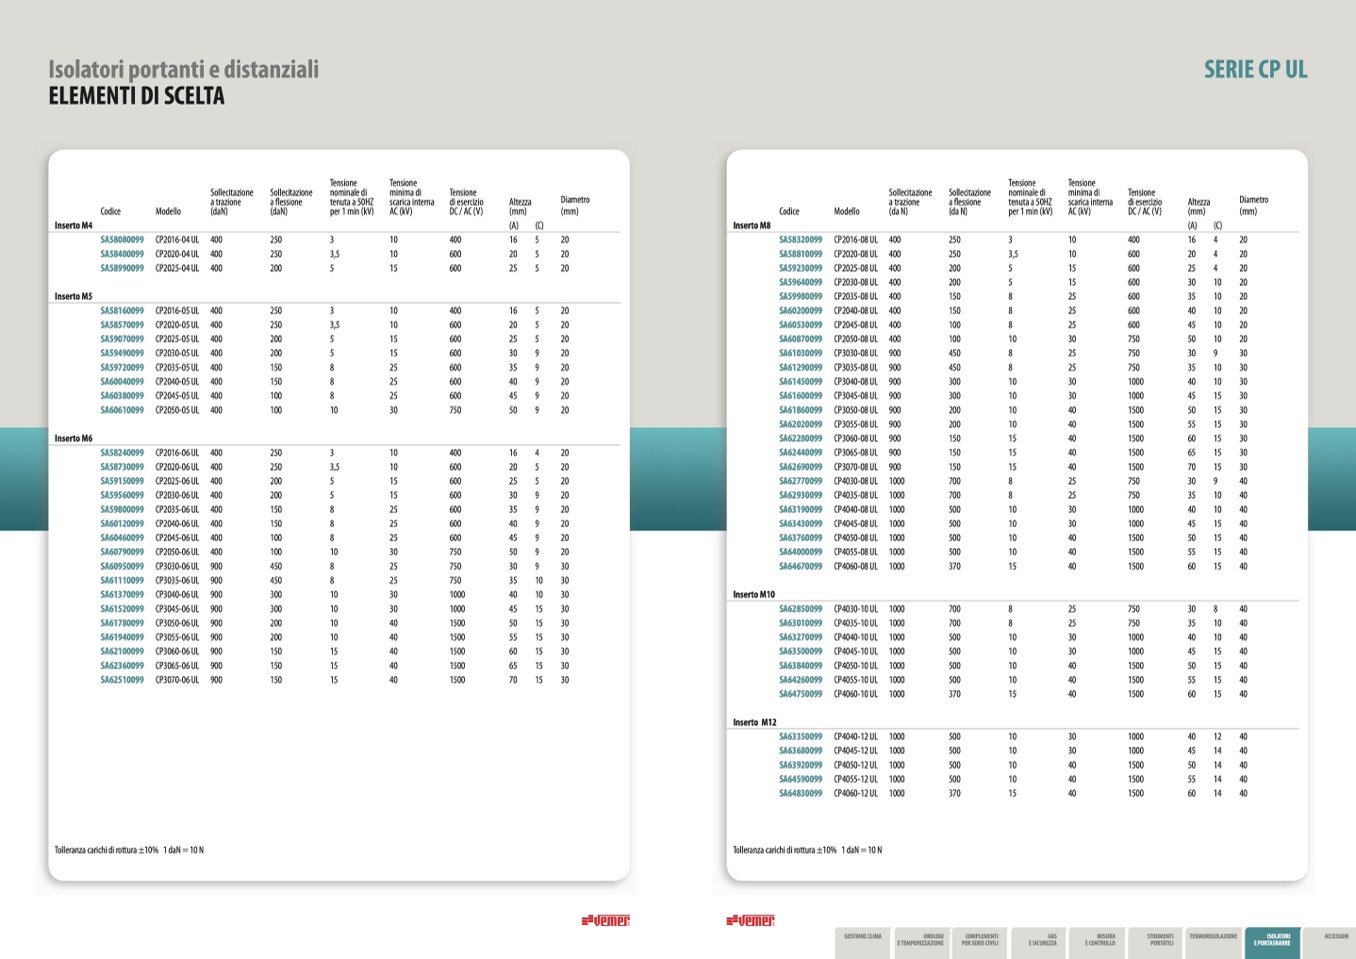
Task: Open the Misura e Controllo tab
Action: (1099, 940)
